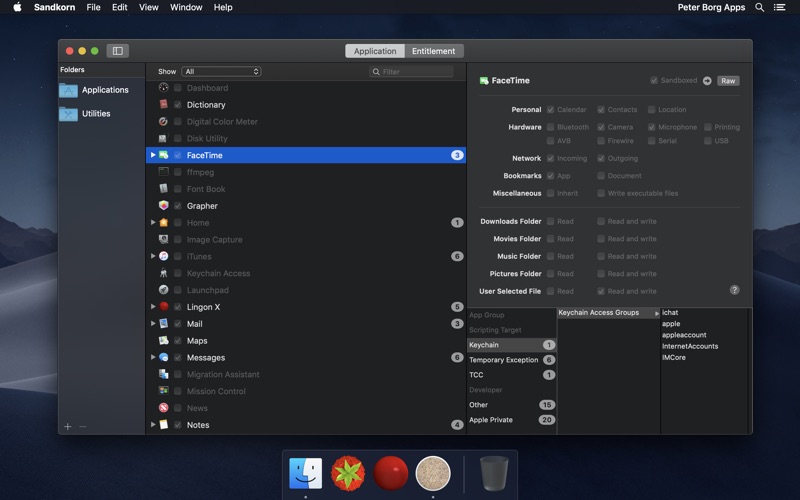This screenshot has height=500, width=800.
Task: Select the Apple Private category
Action: pyautogui.click(x=512, y=420)
